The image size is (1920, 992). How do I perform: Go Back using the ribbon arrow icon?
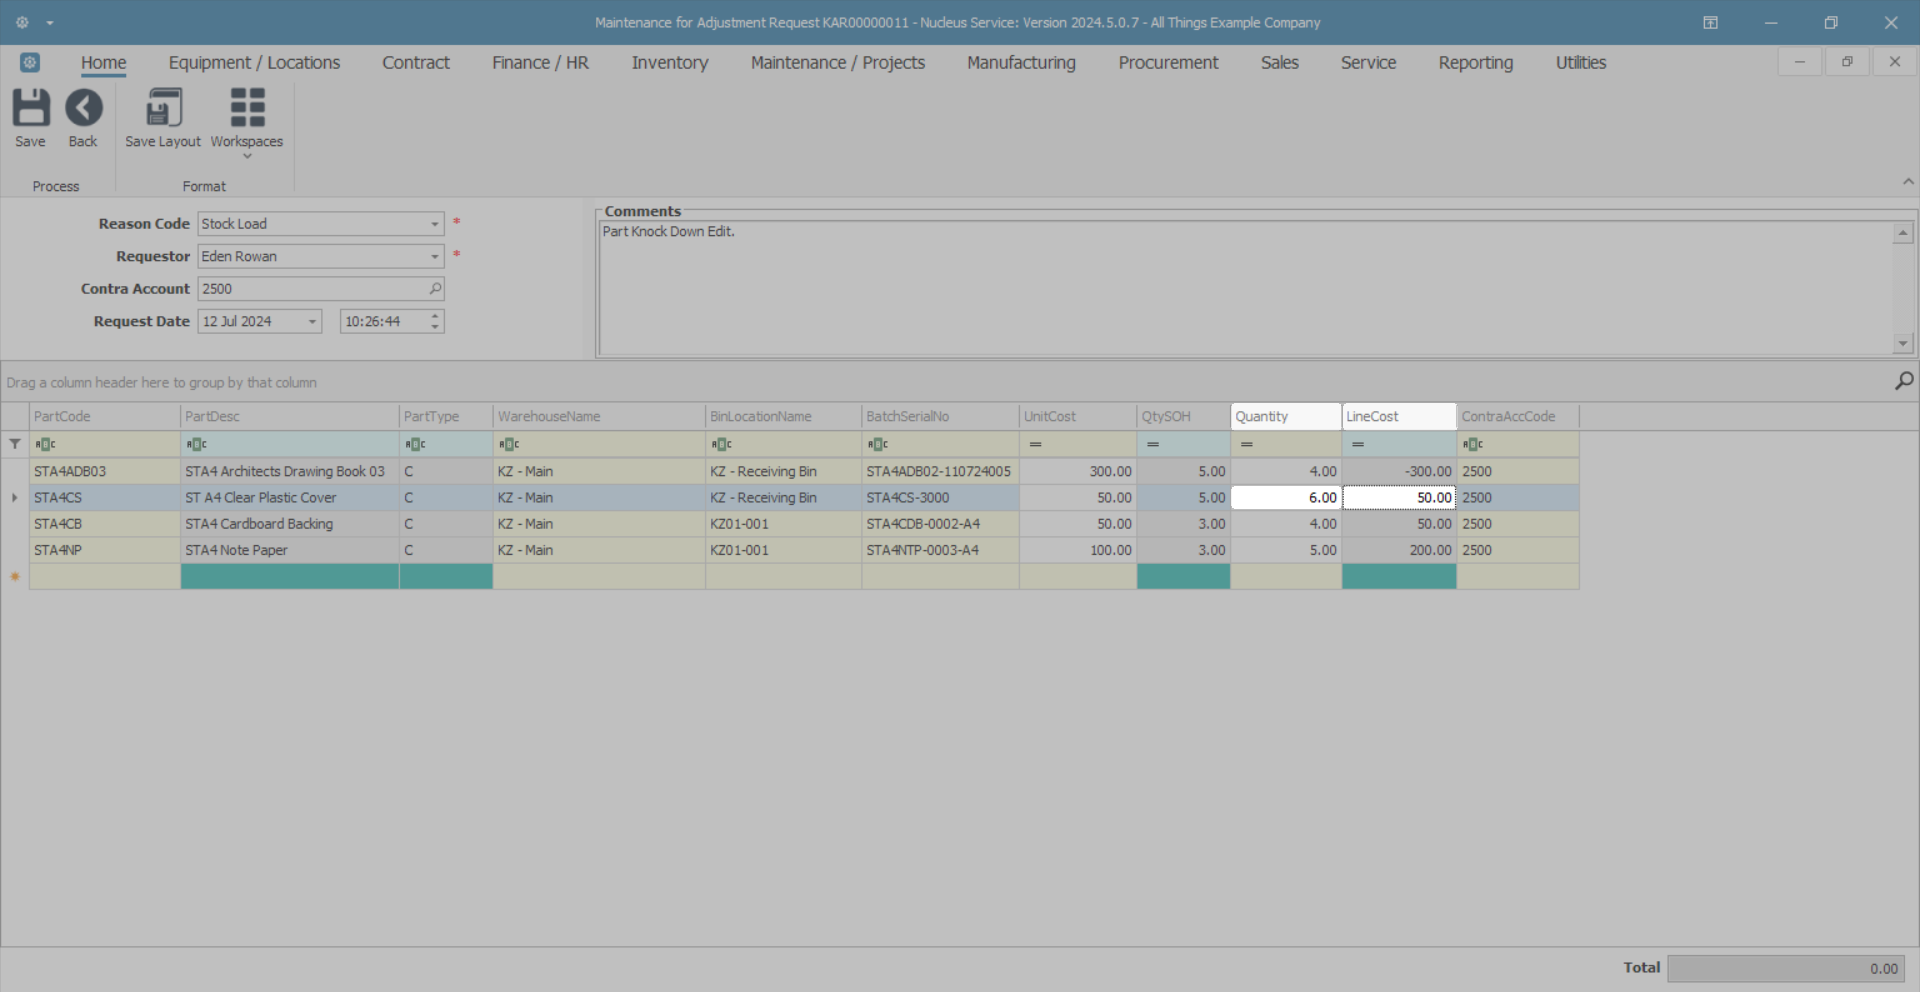83,108
